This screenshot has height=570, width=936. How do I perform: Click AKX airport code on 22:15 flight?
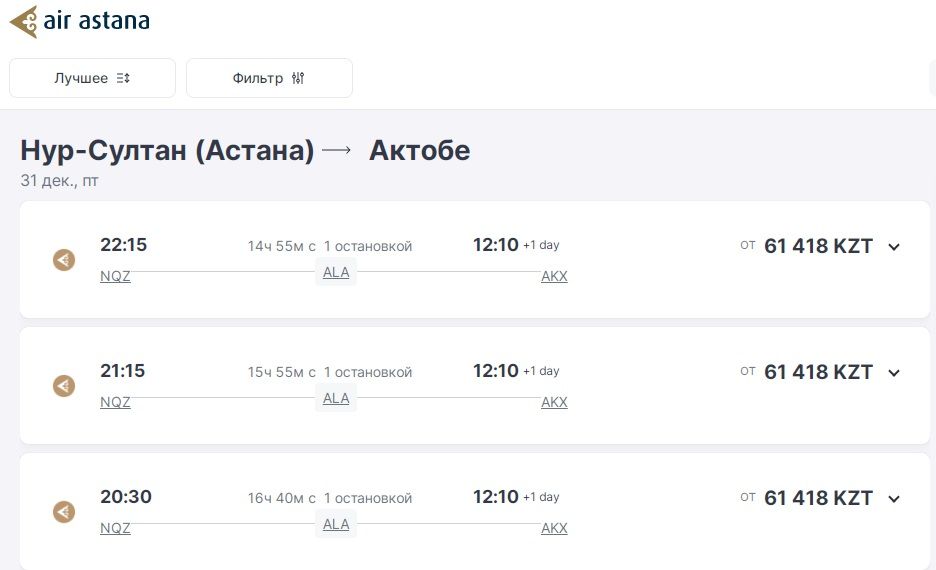pyautogui.click(x=554, y=277)
